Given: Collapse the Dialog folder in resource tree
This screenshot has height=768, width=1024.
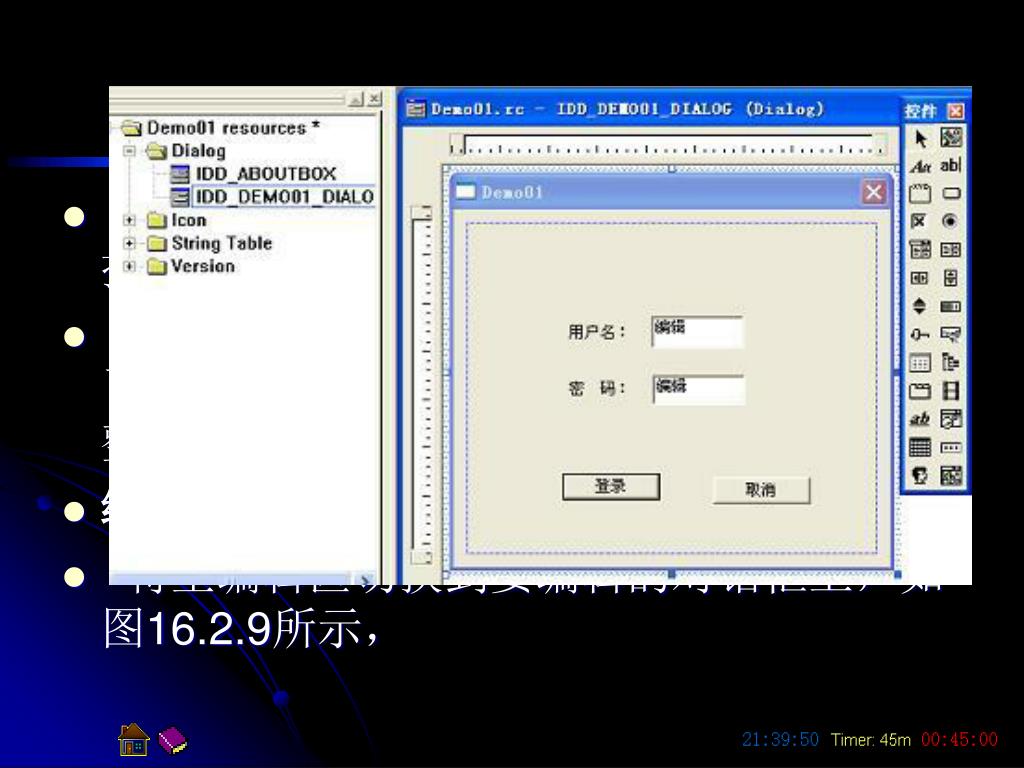Looking at the screenshot, I should [129, 152].
